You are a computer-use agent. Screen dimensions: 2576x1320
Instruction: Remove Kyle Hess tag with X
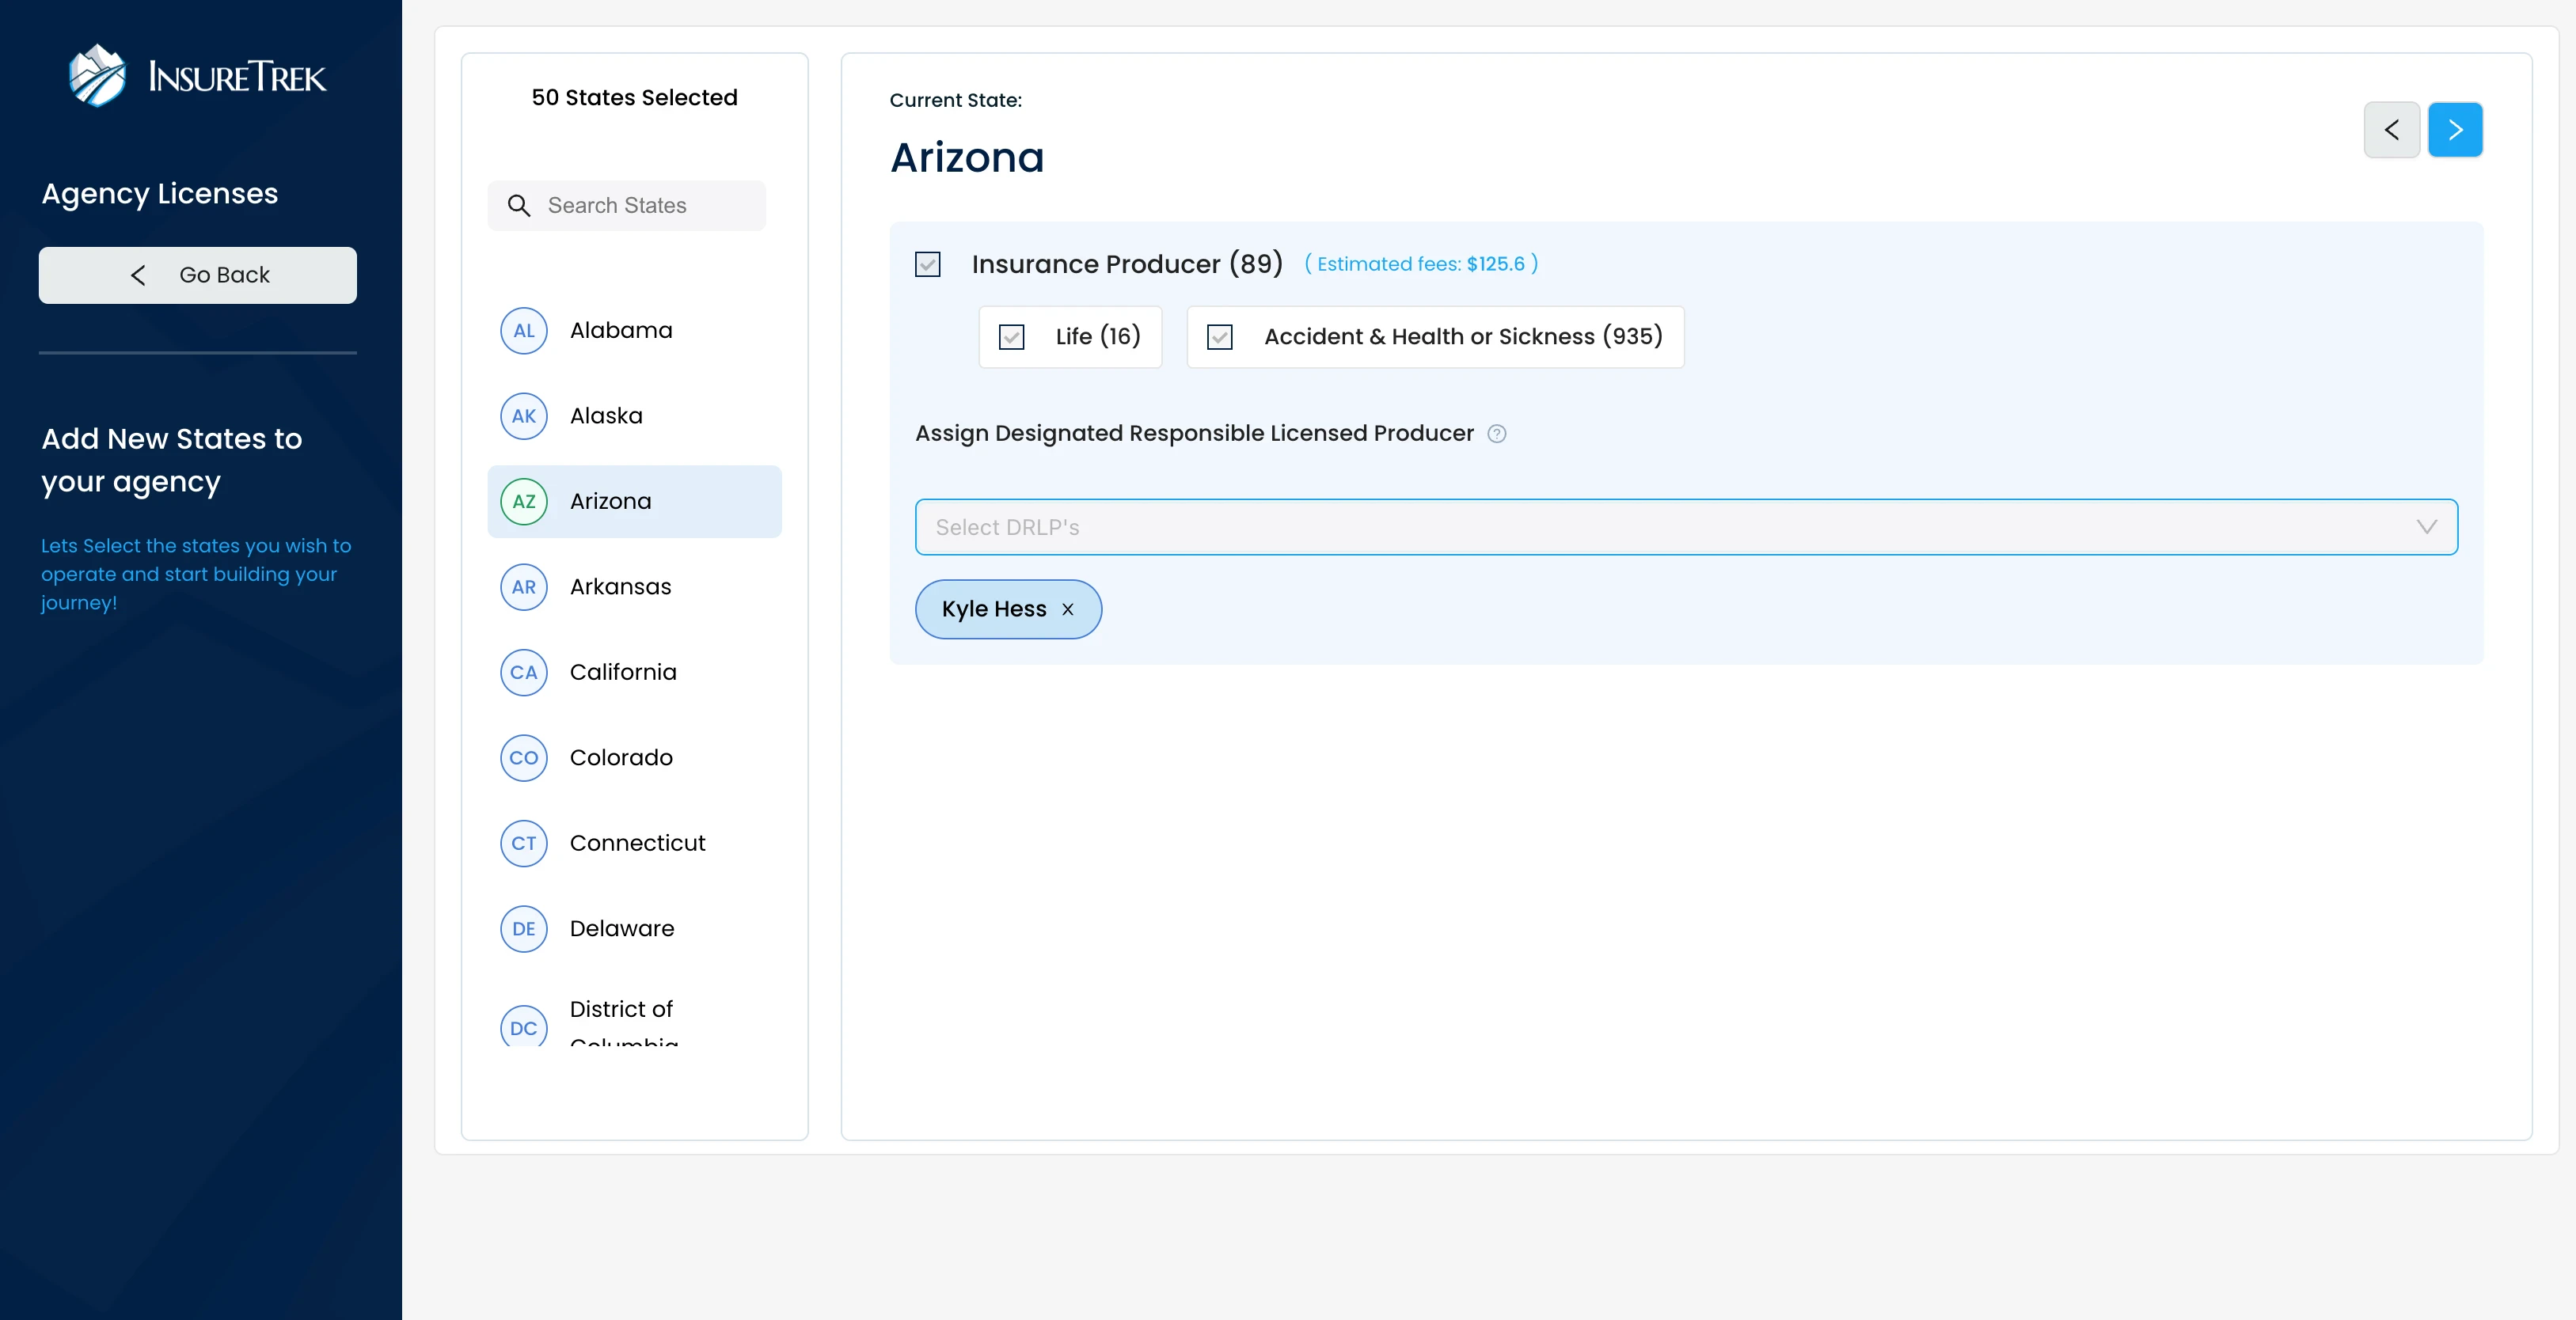pyautogui.click(x=1067, y=610)
